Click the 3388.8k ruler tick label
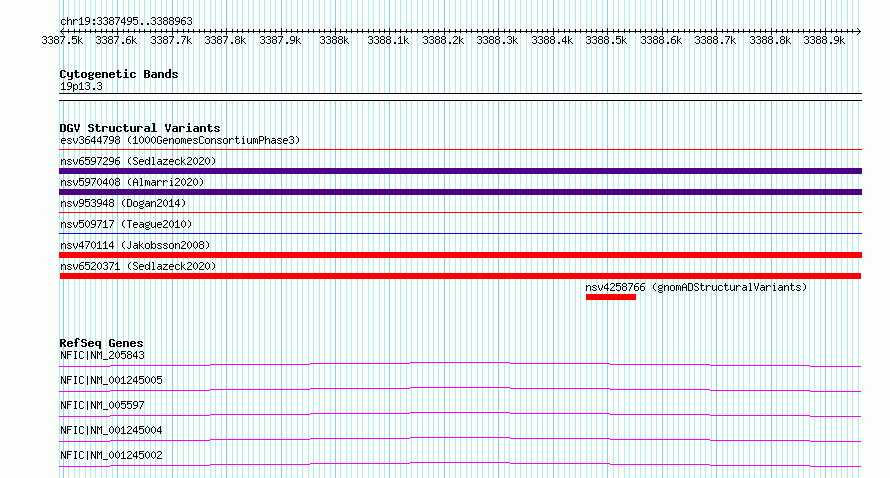The image size is (890, 478). [770, 40]
